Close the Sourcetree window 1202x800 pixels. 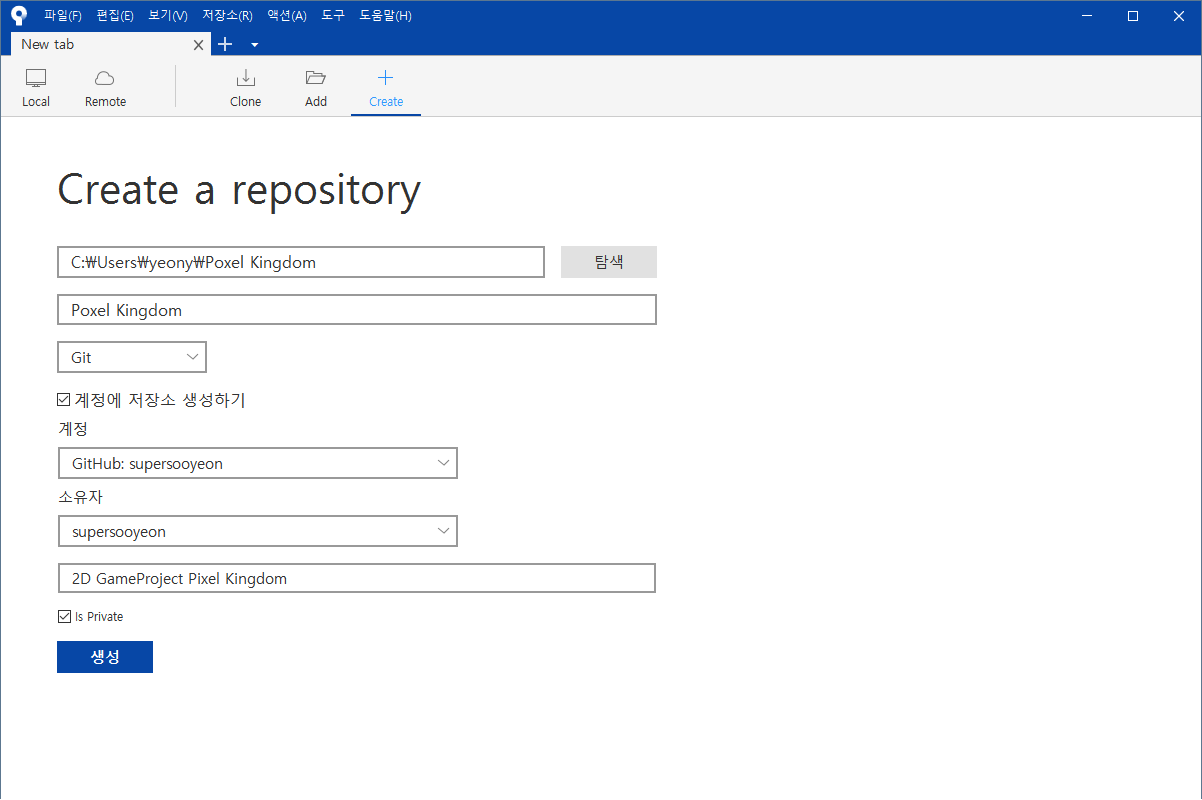1179,15
